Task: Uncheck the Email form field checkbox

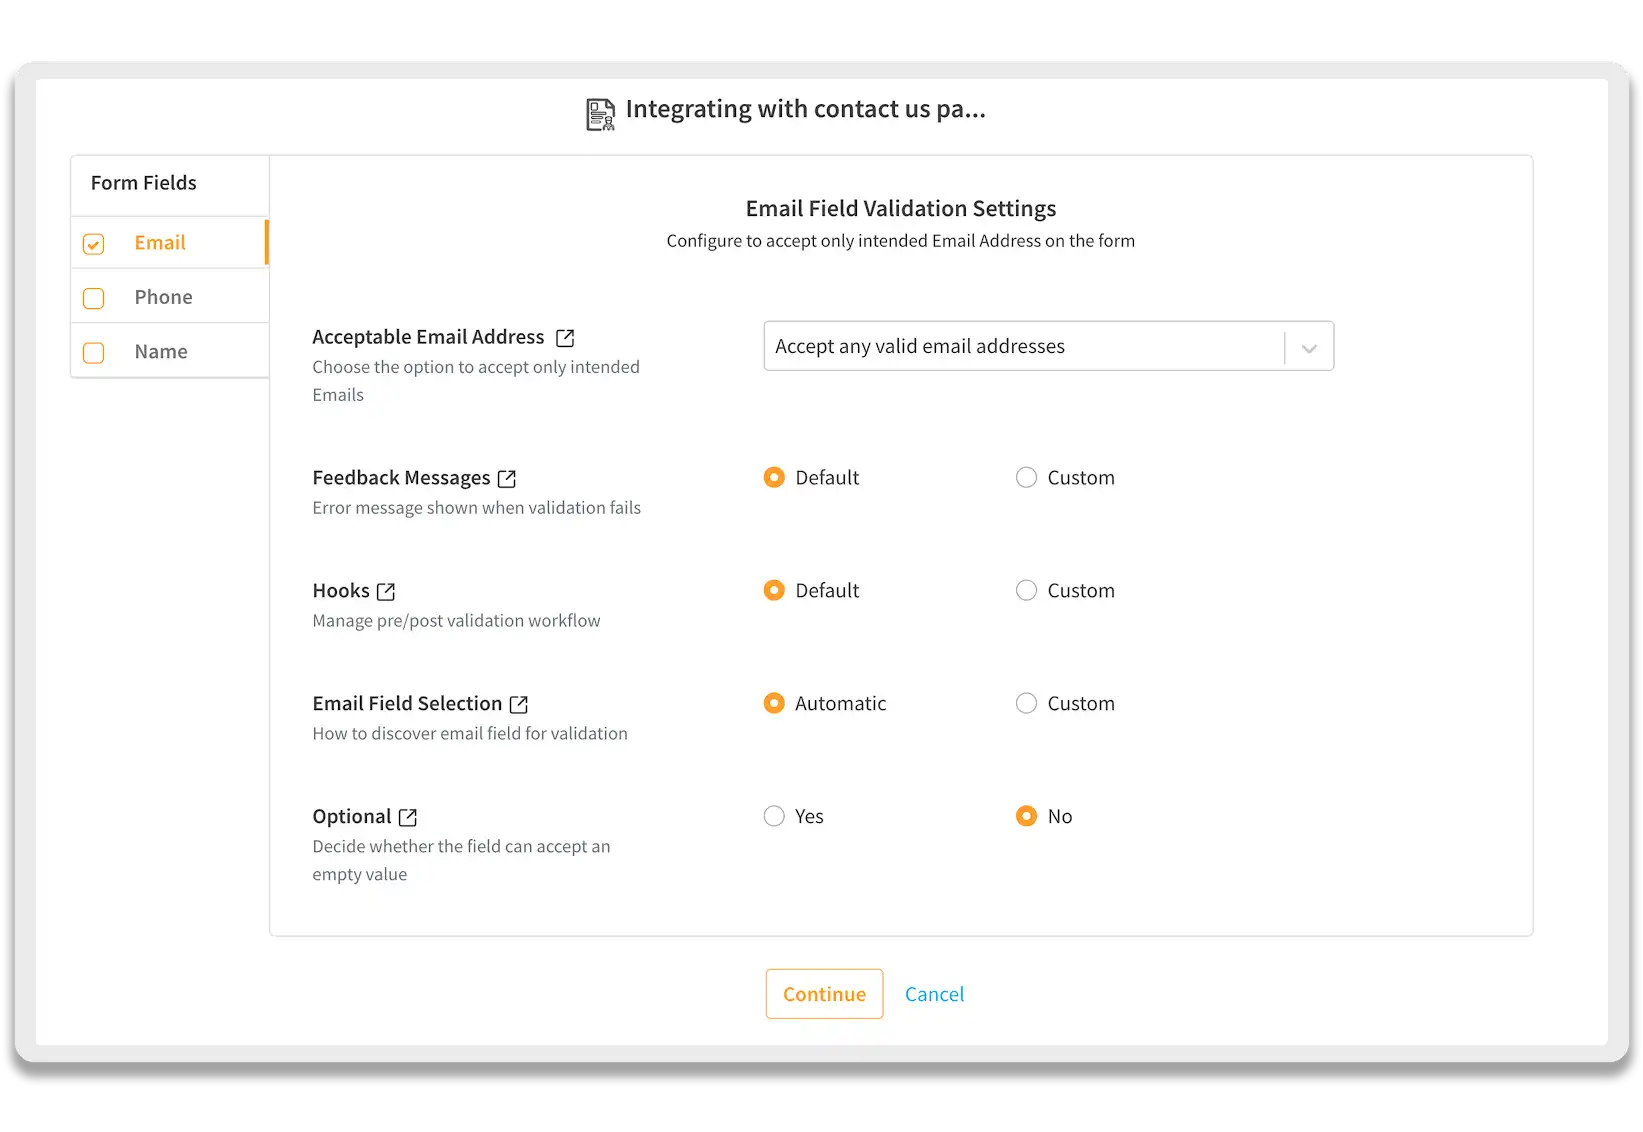Action: click(x=94, y=244)
